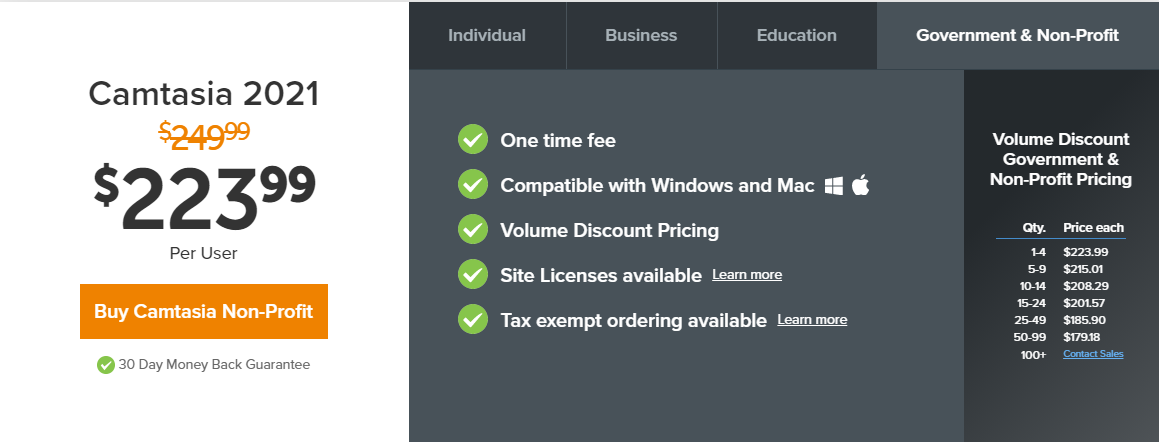Select the Education tab
The height and width of the screenshot is (442, 1159).
[x=796, y=35]
